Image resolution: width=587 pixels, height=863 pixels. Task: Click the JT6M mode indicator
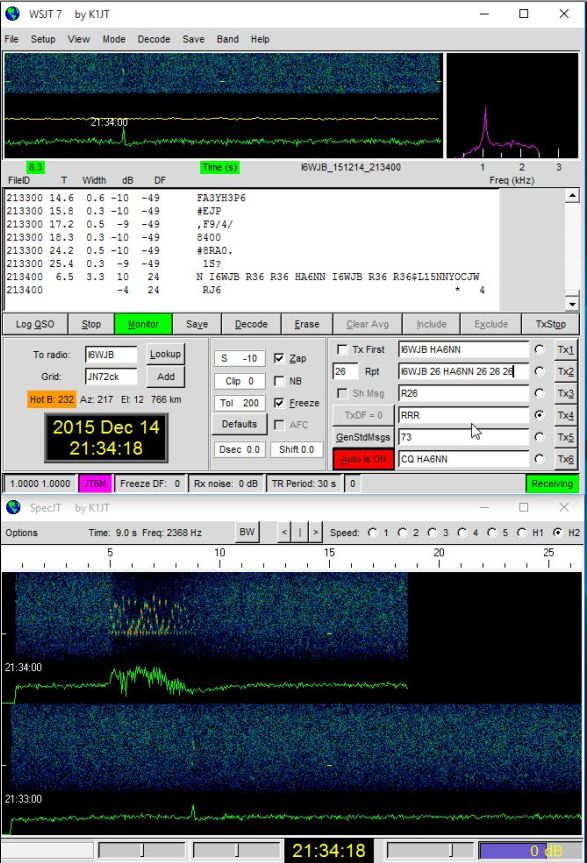click(95, 484)
